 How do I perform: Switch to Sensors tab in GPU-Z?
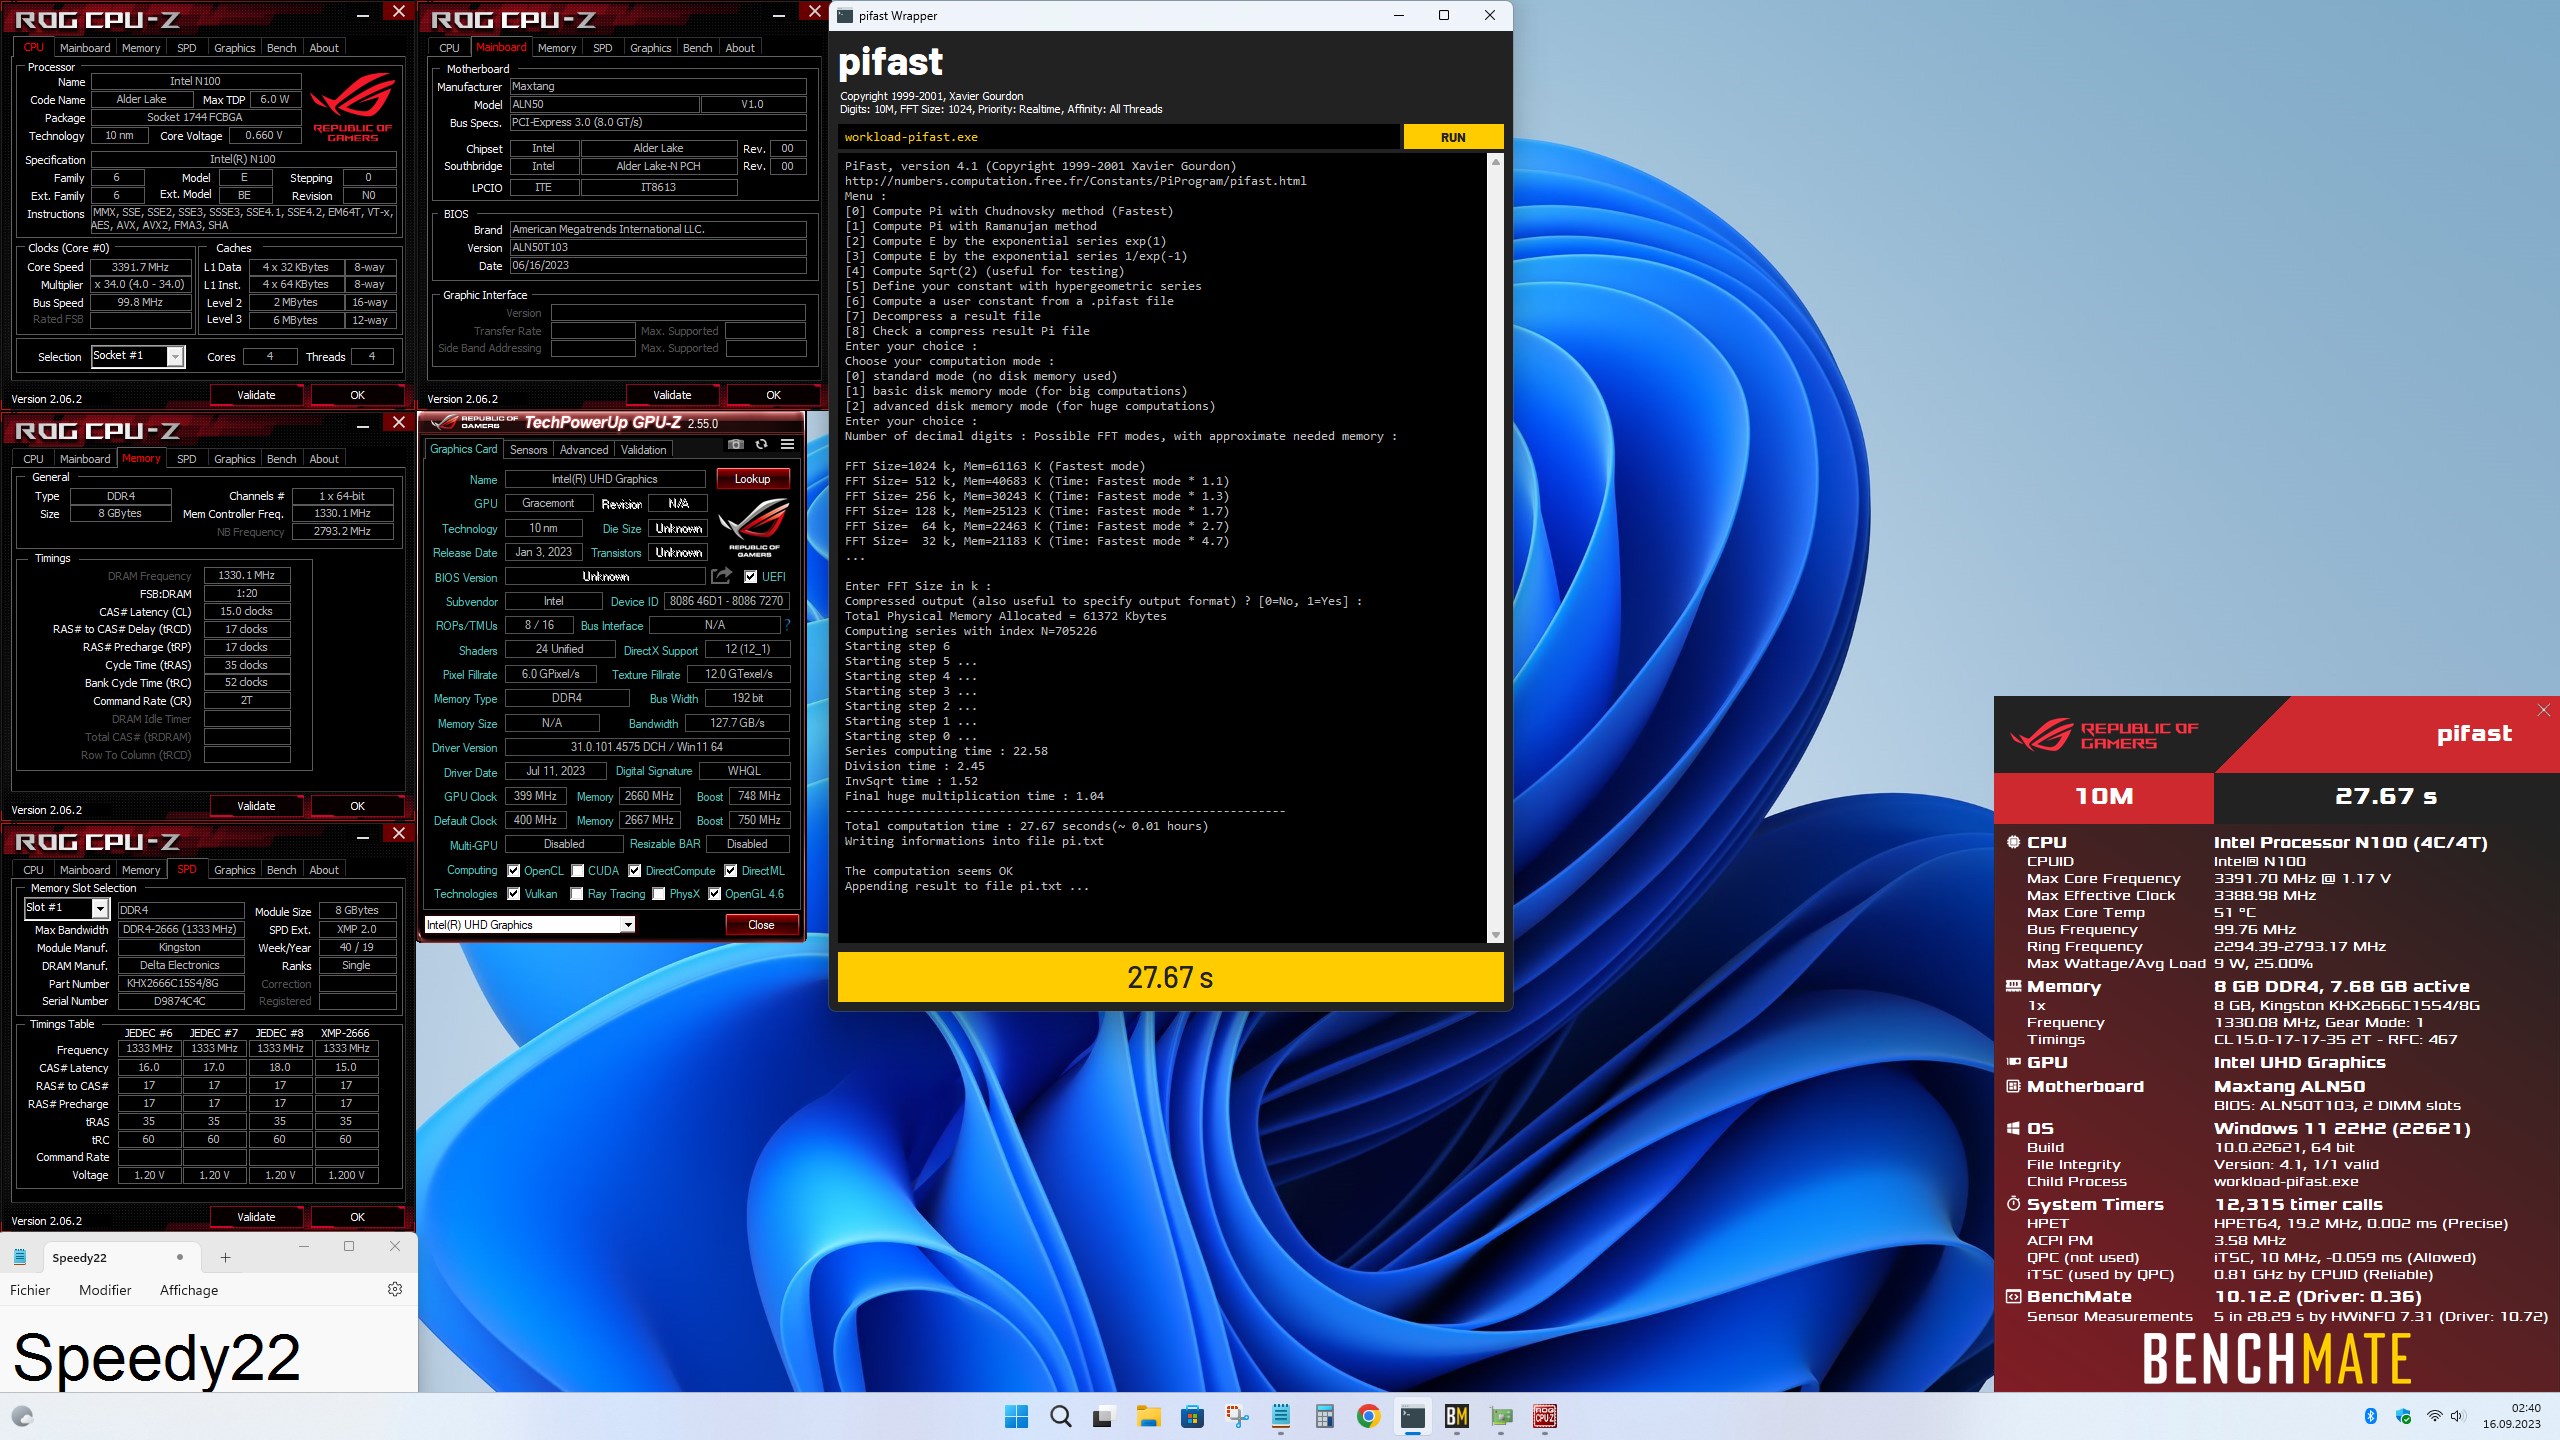point(528,450)
